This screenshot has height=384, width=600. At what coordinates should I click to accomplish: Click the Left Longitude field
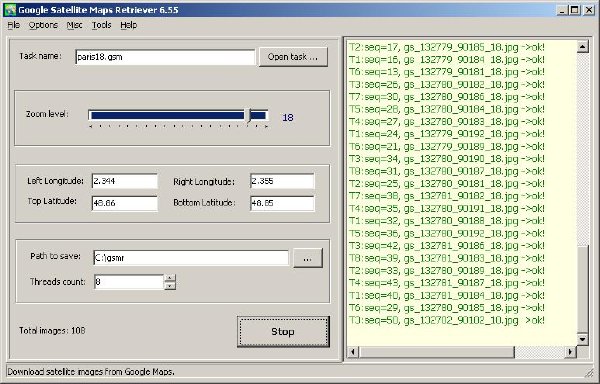point(125,181)
